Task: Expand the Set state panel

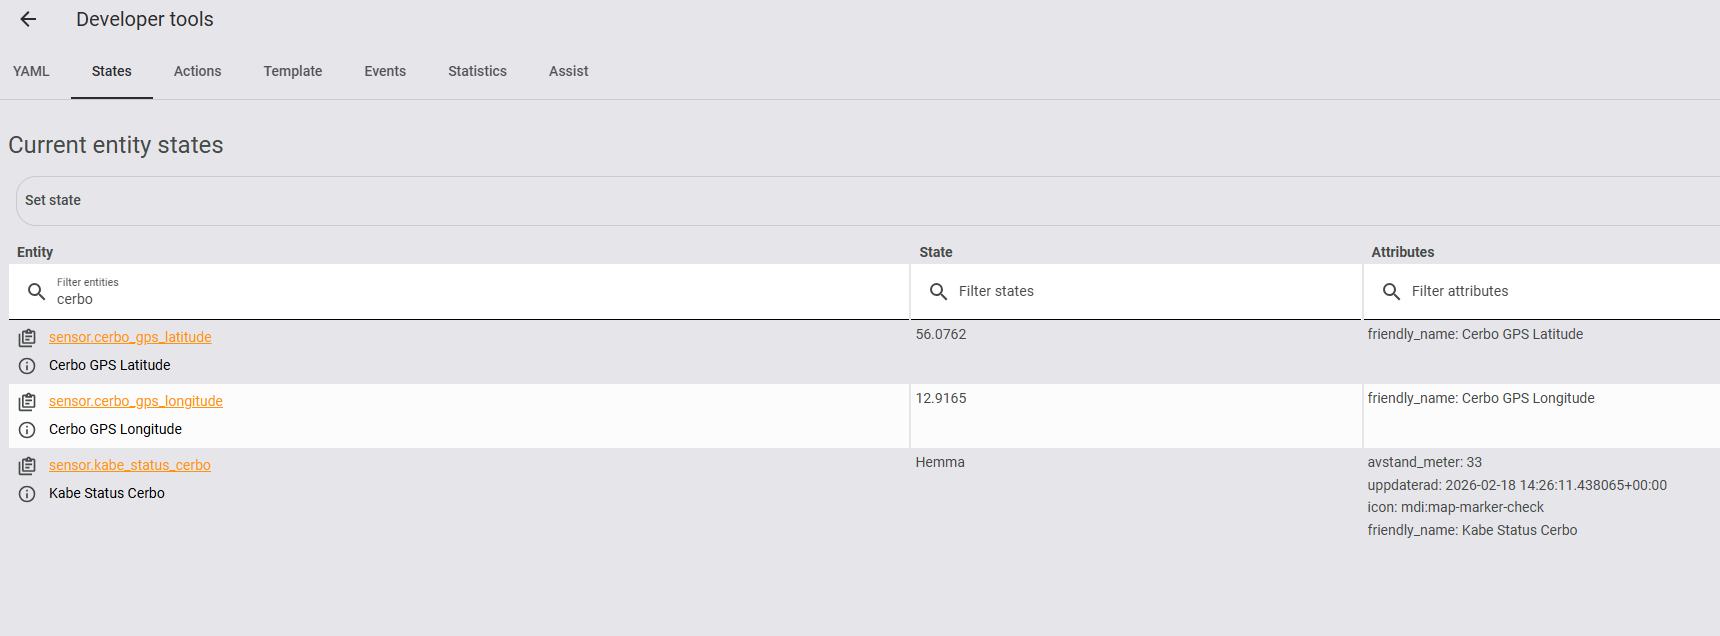Action: pos(53,200)
